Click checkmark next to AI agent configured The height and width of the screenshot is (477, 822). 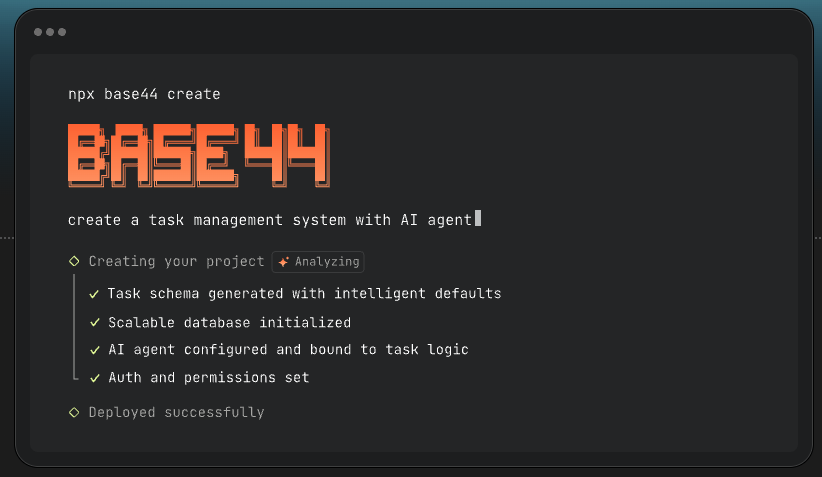(94, 350)
